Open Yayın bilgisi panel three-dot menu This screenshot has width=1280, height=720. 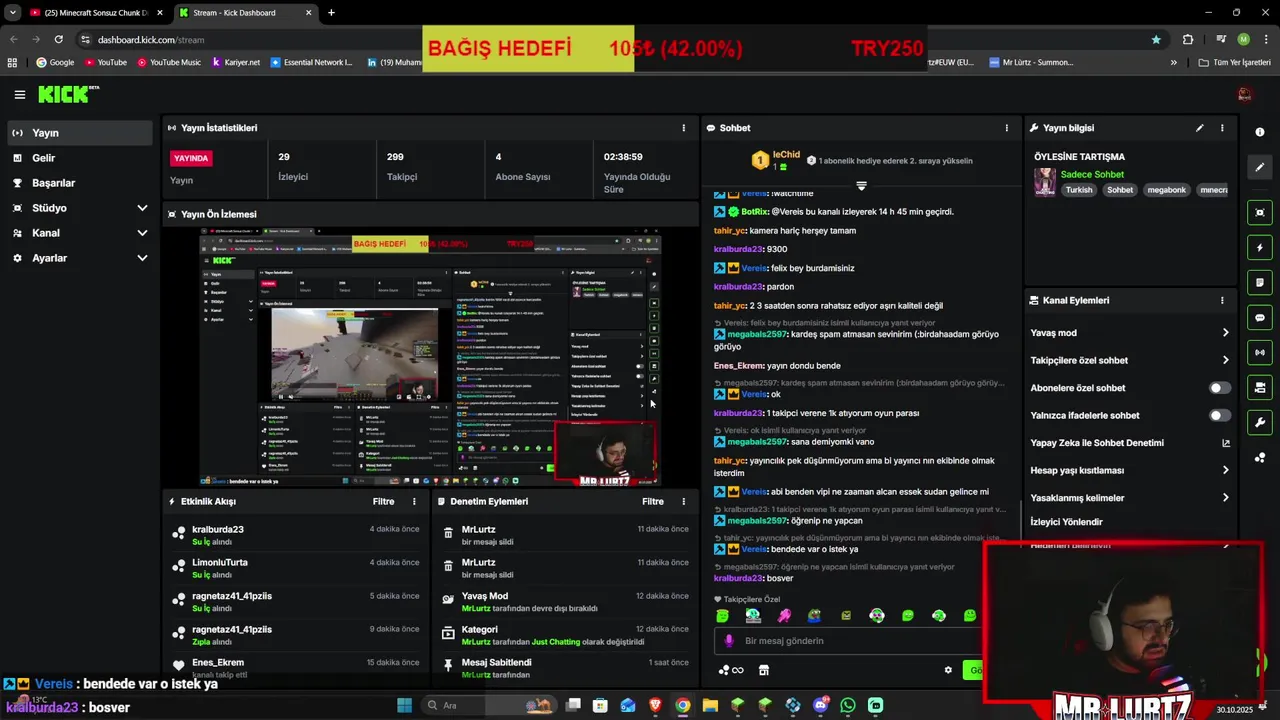click(1222, 128)
